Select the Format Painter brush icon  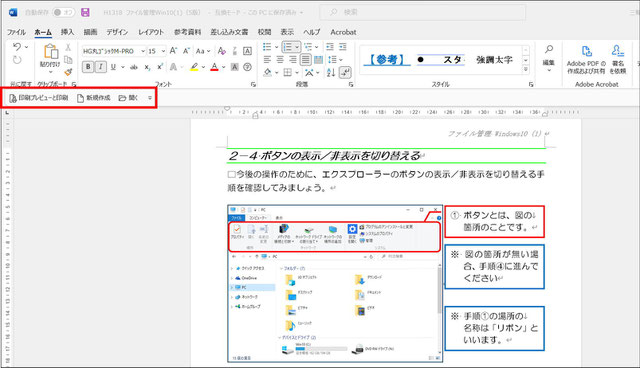68,72
